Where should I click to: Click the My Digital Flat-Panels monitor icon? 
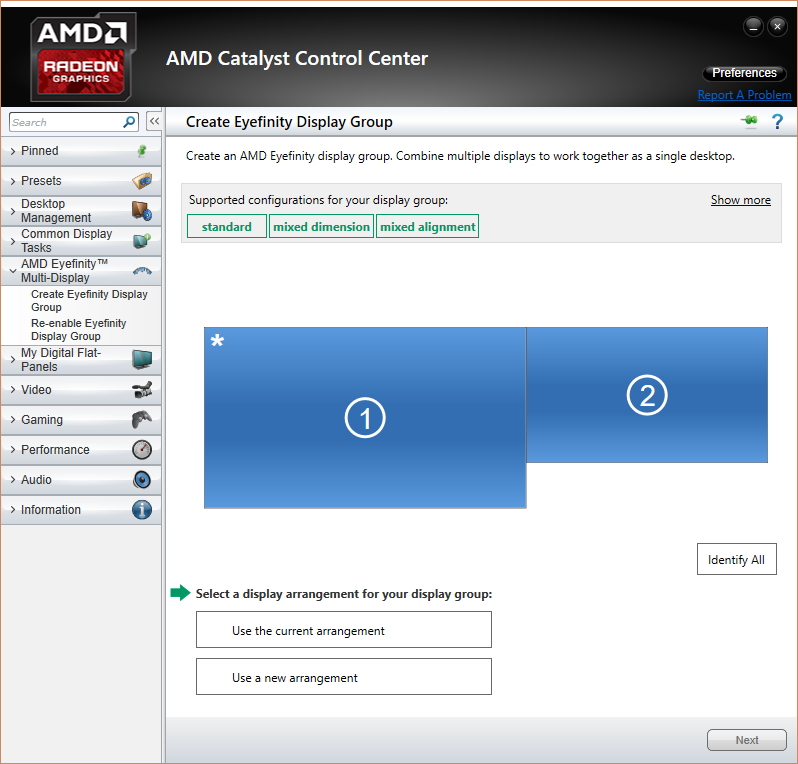click(142, 359)
